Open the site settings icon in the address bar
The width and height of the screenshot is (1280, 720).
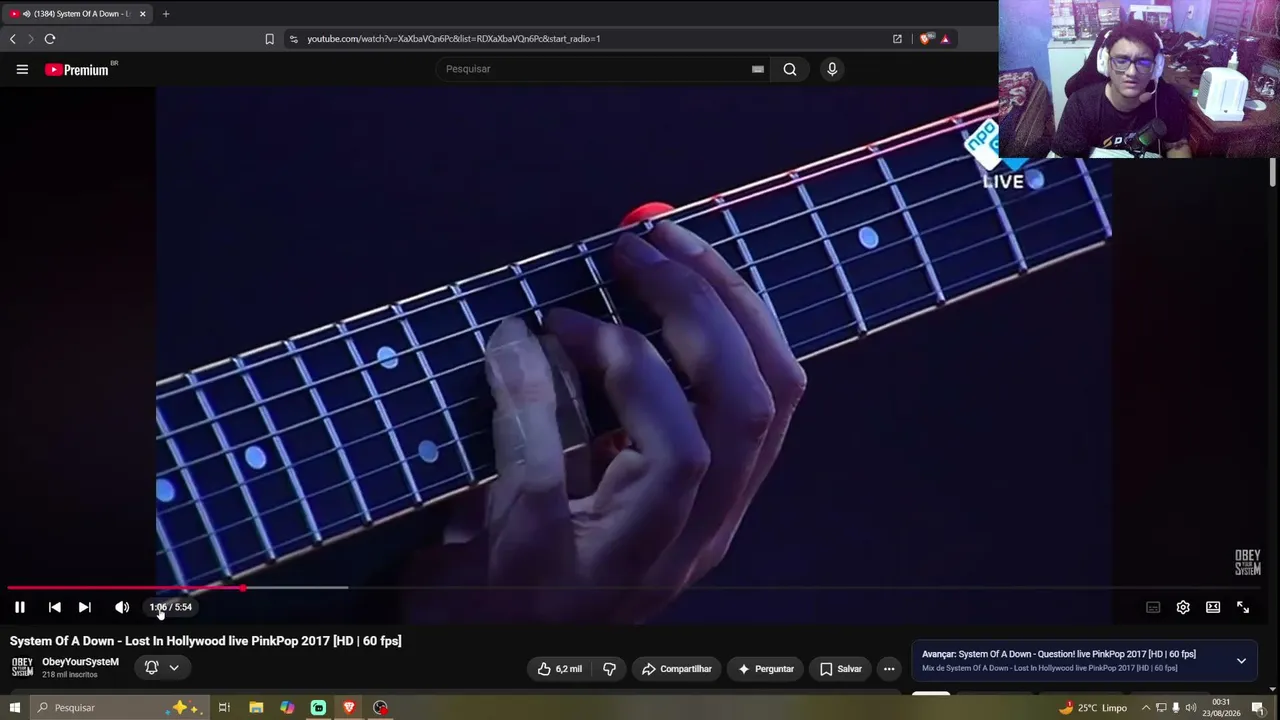point(293,39)
